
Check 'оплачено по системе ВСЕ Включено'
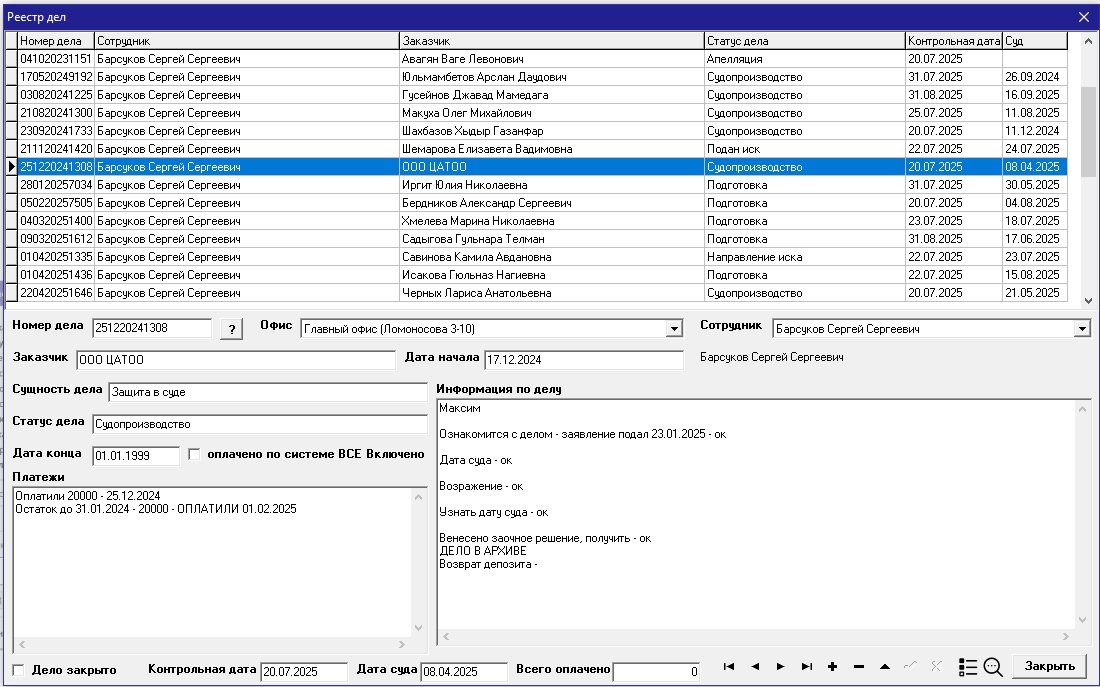[x=194, y=454]
